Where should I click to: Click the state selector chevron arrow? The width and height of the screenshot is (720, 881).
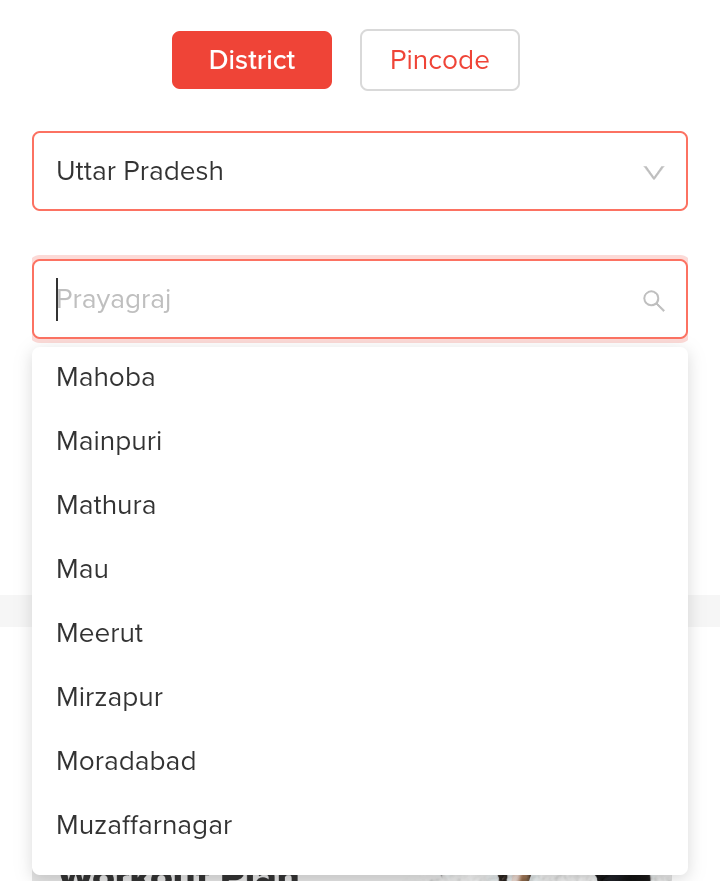point(654,172)
